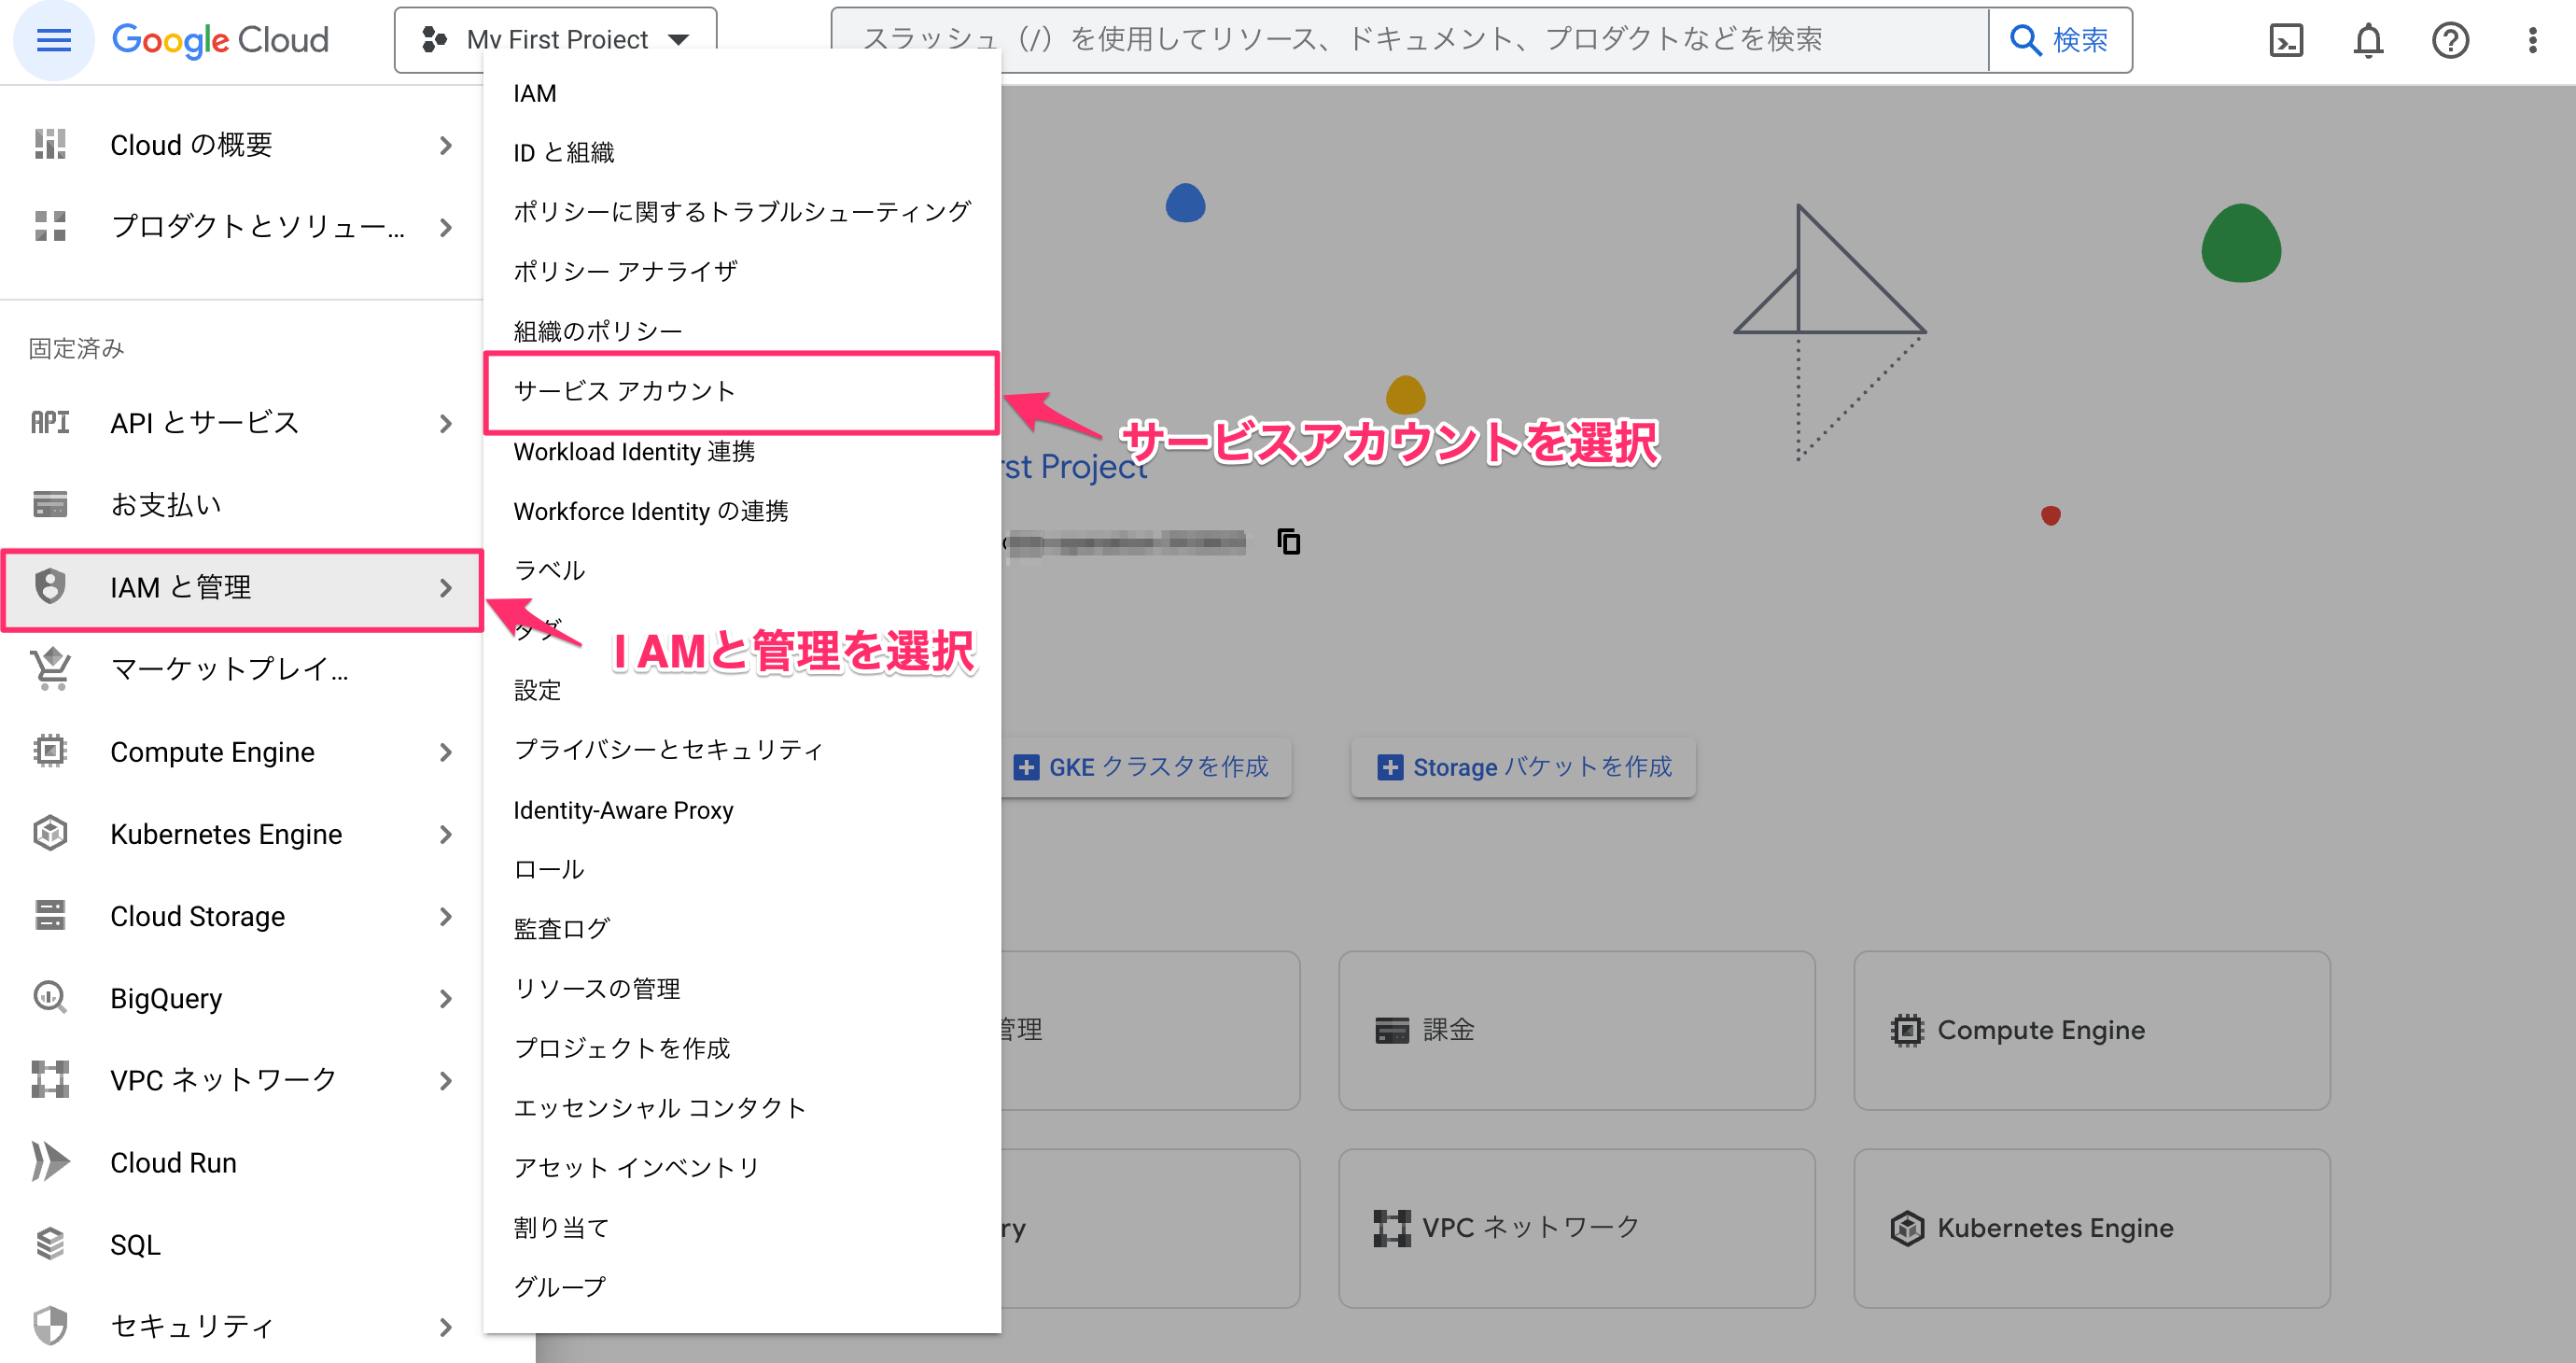Select Workload Identity 連携 entry
The image size is (2576, 1363).
741,452
